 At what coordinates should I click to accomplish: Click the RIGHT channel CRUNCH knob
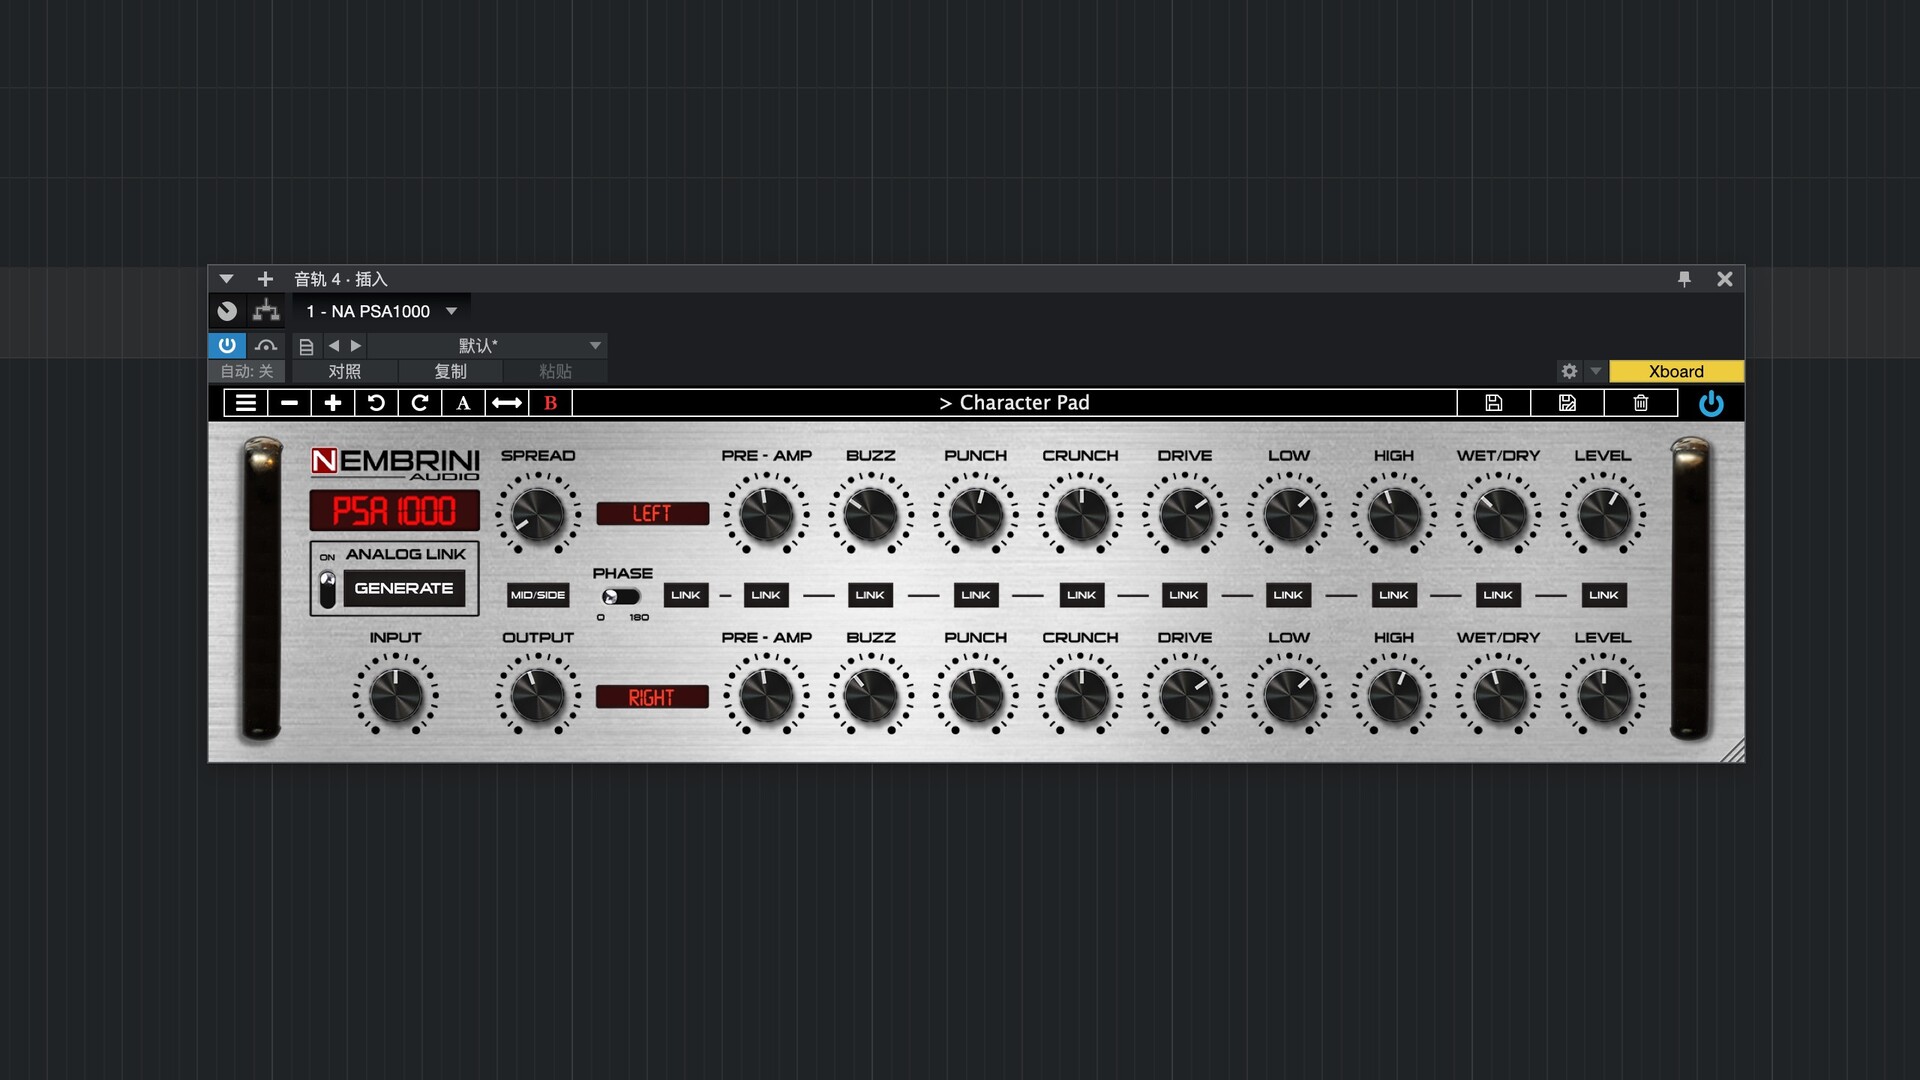pyautogui.click(x=1081, y=696)
